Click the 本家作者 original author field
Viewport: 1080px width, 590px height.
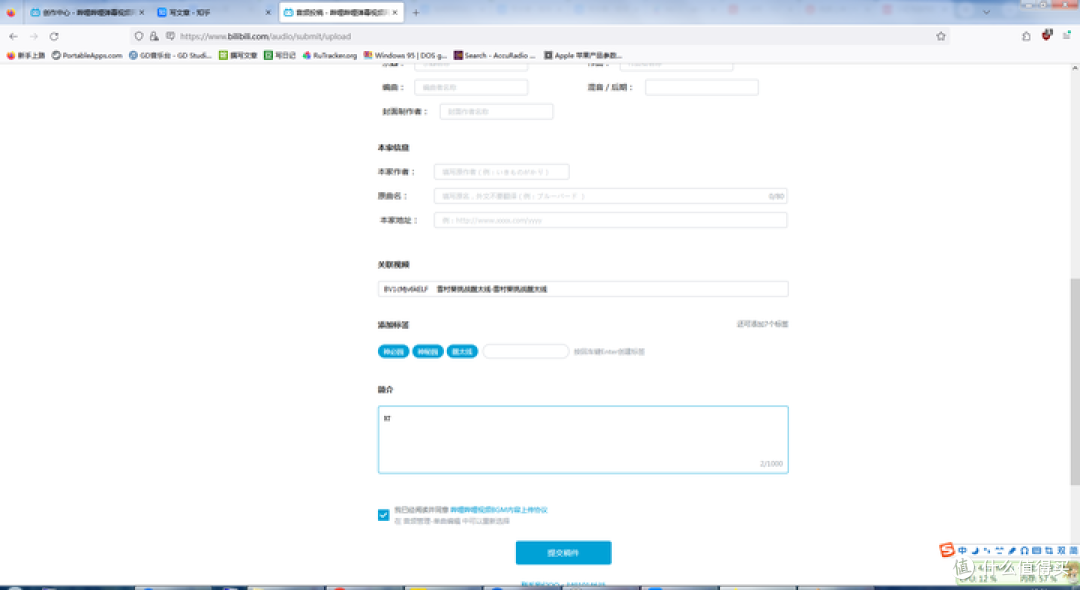[x=501, y=172]
